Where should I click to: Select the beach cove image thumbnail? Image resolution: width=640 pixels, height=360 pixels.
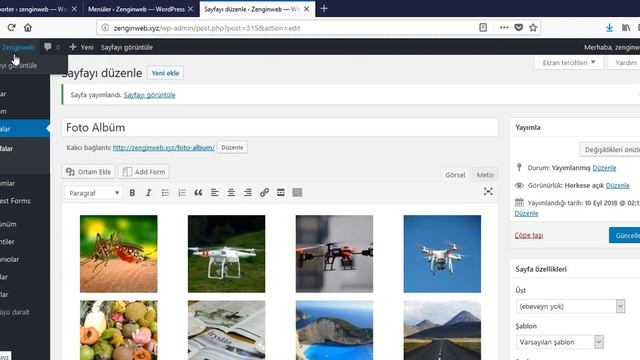(334, 330)
